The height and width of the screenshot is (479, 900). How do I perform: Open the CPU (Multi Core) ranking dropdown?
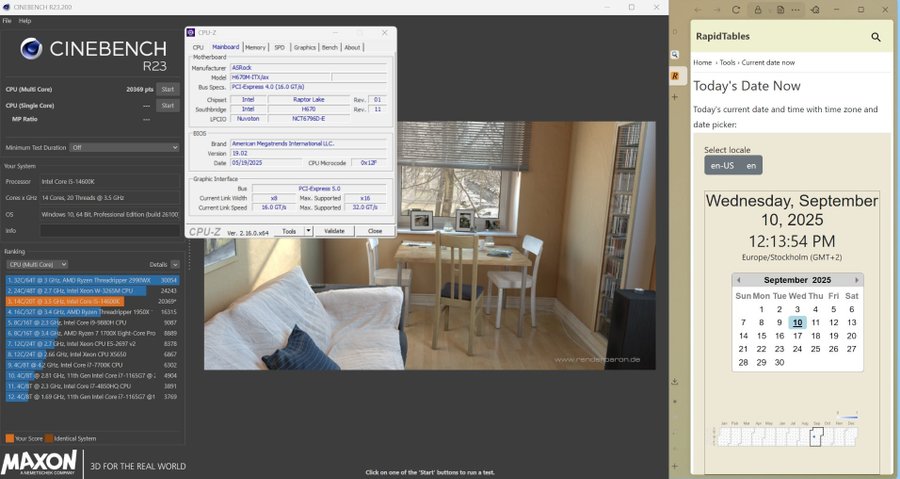click(37, 264)
